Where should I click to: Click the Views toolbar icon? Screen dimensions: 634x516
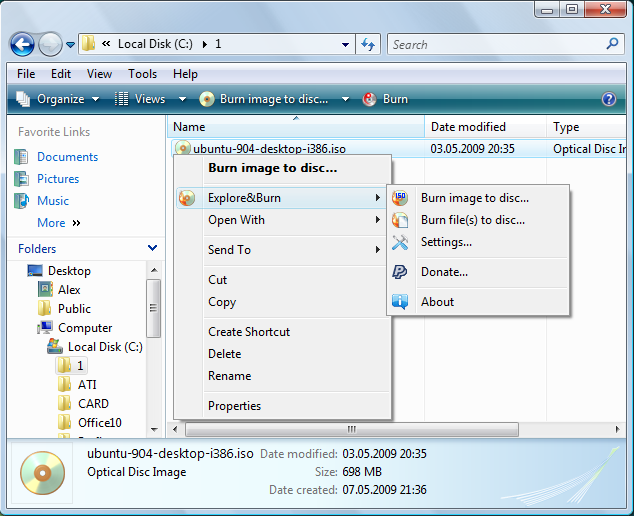(x=121, y=99)
